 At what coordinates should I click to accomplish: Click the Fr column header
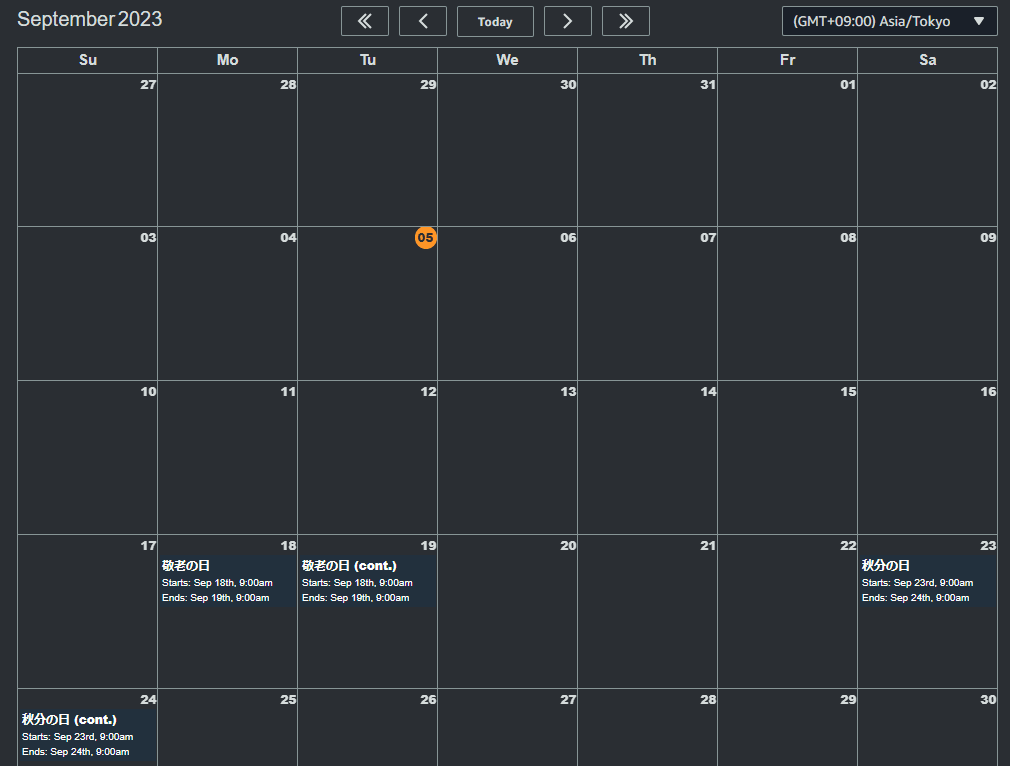pyautogui.click(x=787, y=60)
